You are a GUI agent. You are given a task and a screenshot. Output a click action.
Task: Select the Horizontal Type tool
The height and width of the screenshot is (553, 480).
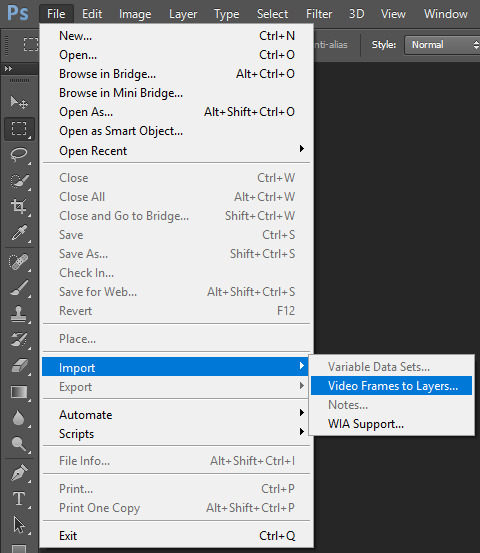[19, 499]
